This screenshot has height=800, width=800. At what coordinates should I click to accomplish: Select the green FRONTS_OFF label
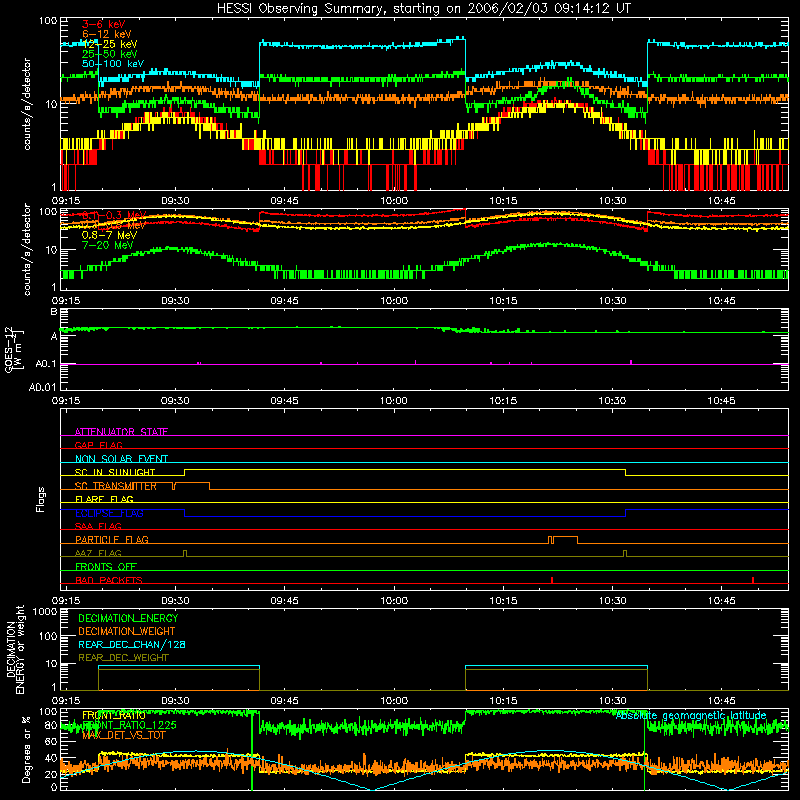point(106,566)
